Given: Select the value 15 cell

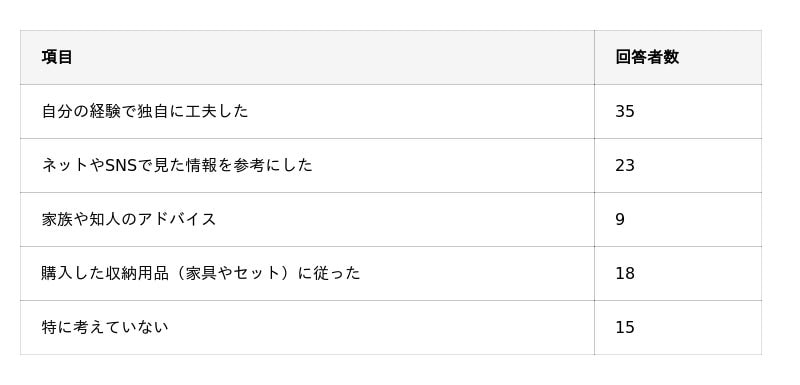Looking at the screenshot, I should 678,327.
